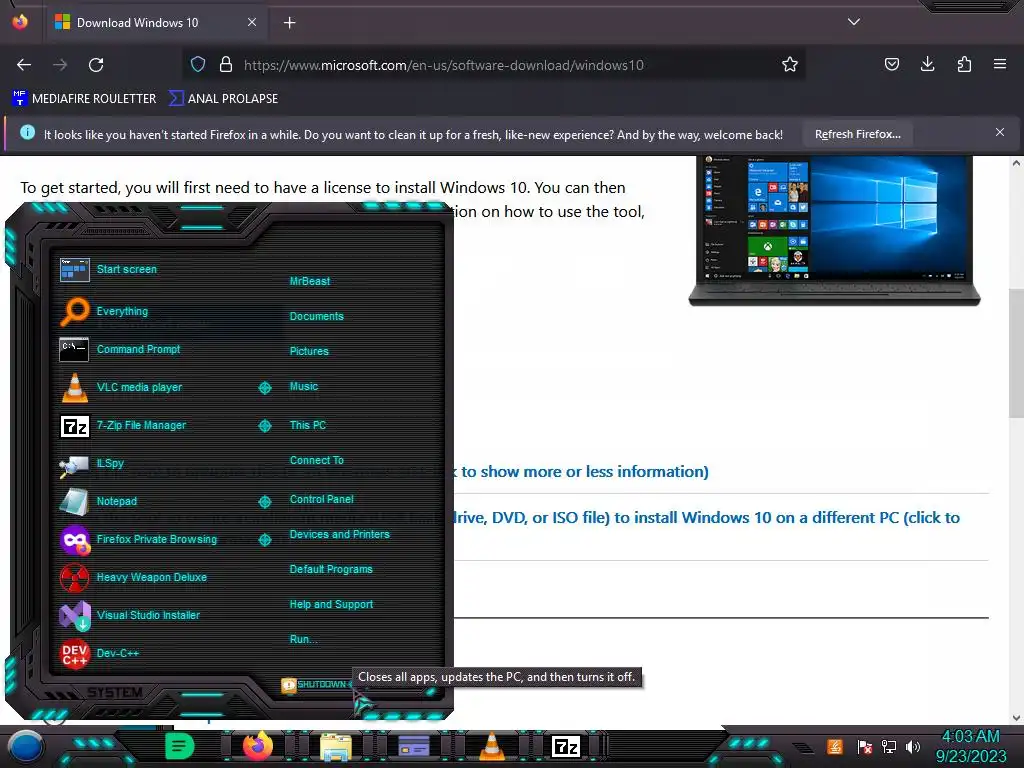Open 7-Zip File Manager icon in start menu

click(x=74, y=426)
